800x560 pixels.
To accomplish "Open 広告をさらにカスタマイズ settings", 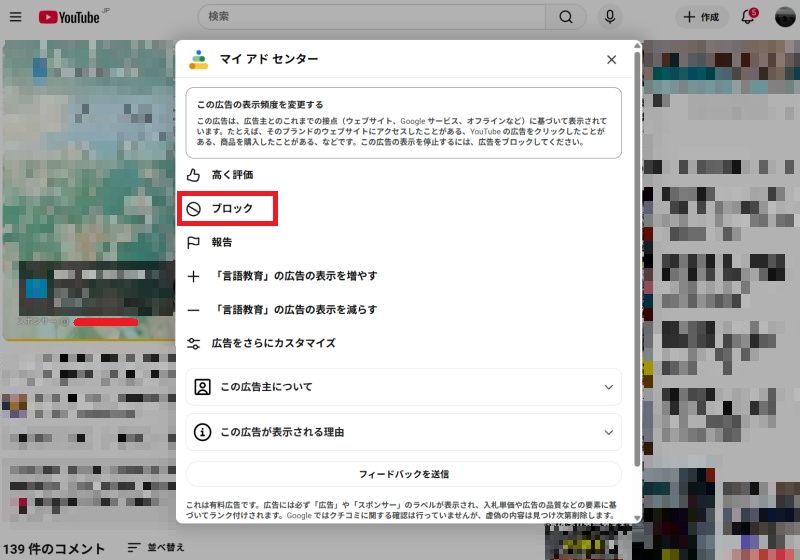I will coord(272,343).
